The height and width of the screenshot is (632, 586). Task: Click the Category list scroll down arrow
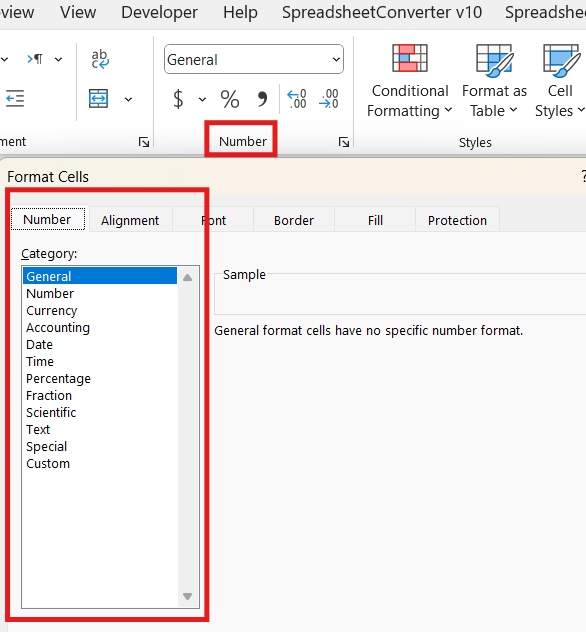(x=187, y=596)
